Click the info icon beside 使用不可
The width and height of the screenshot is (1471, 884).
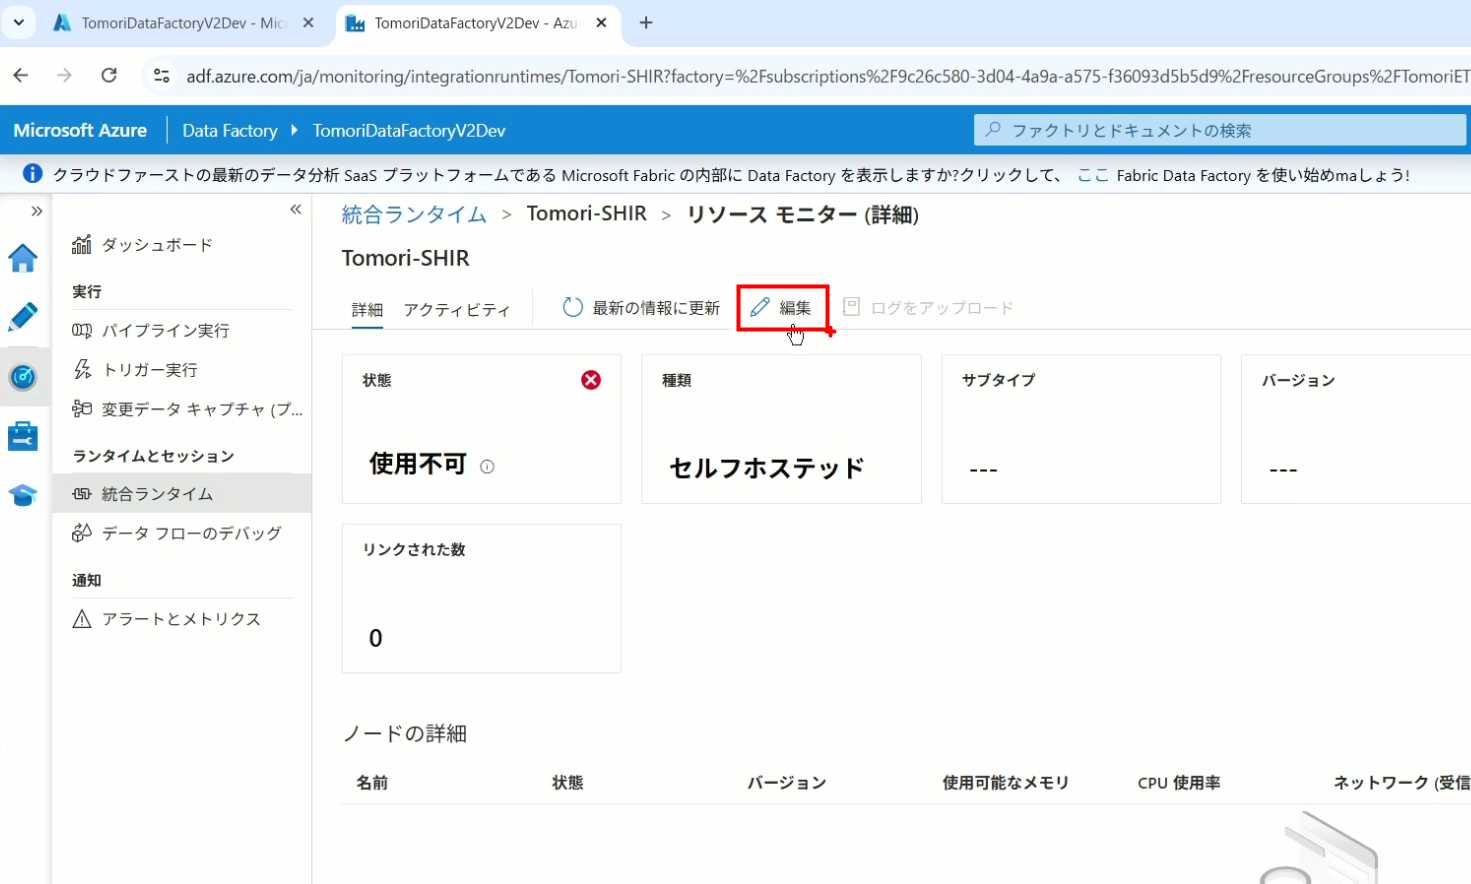coord(487,466)
